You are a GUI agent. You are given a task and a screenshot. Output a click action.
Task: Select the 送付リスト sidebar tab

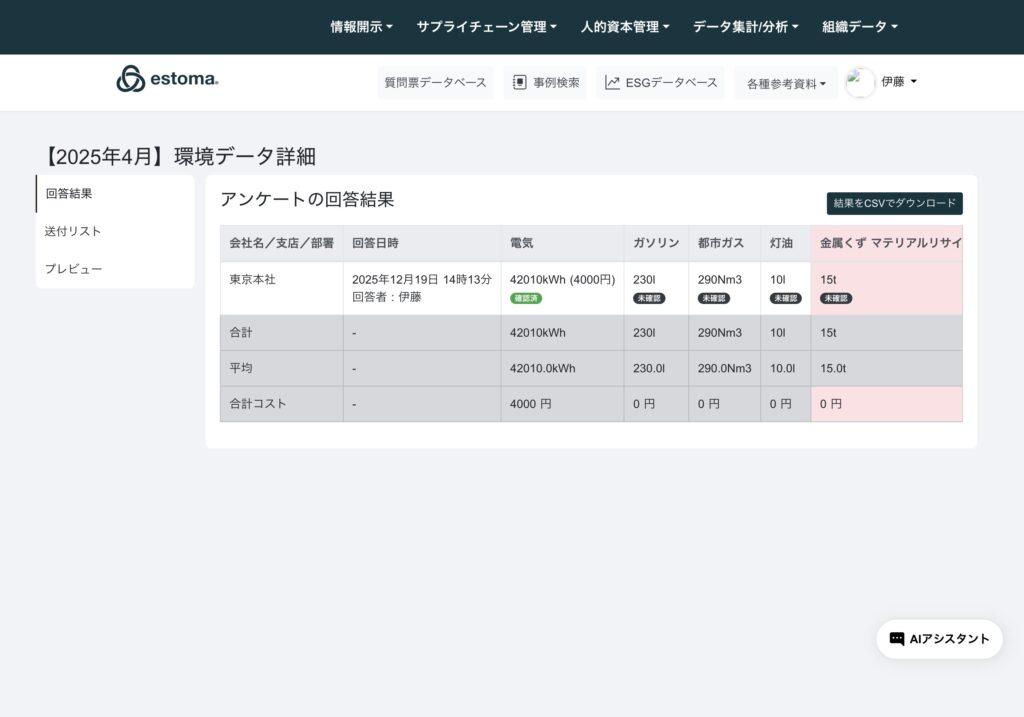point(73,231)
